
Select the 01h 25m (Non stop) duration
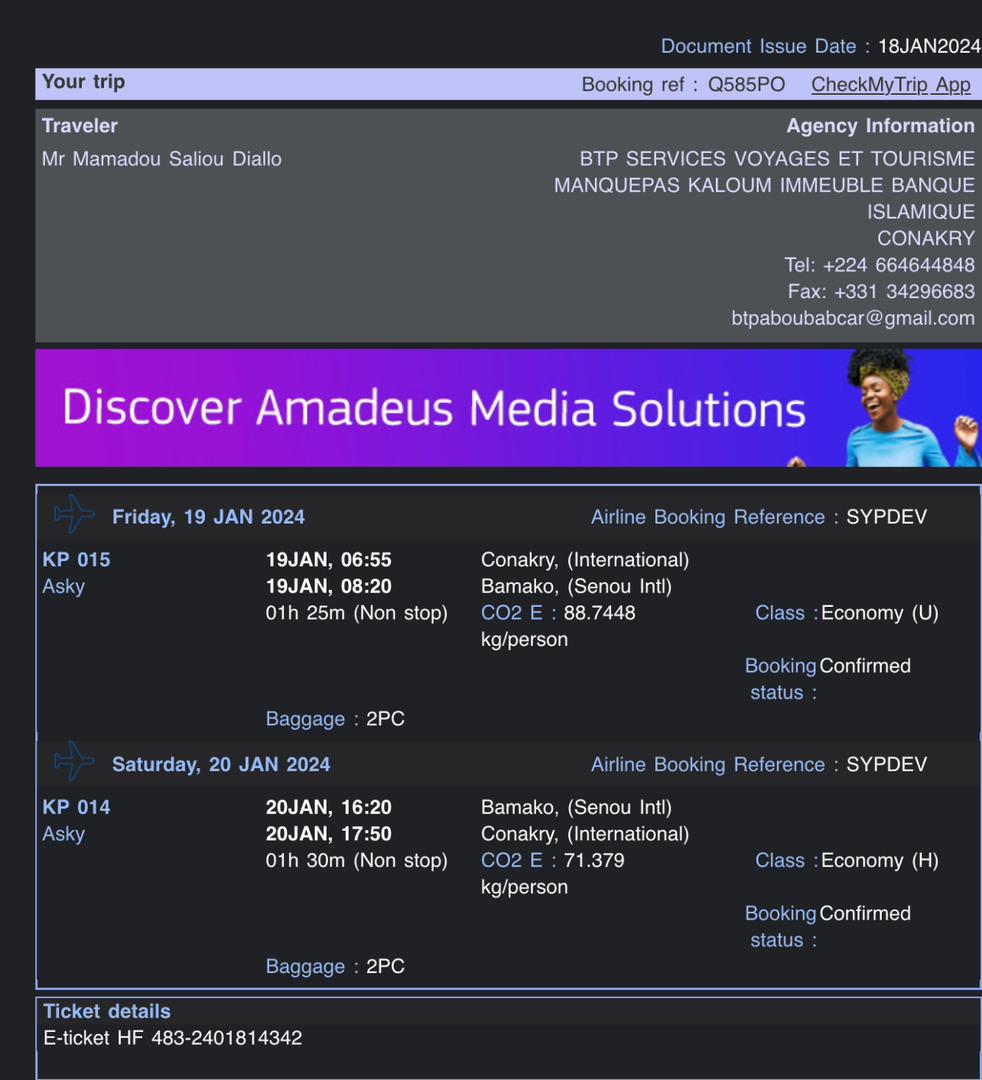coord(357,613)
